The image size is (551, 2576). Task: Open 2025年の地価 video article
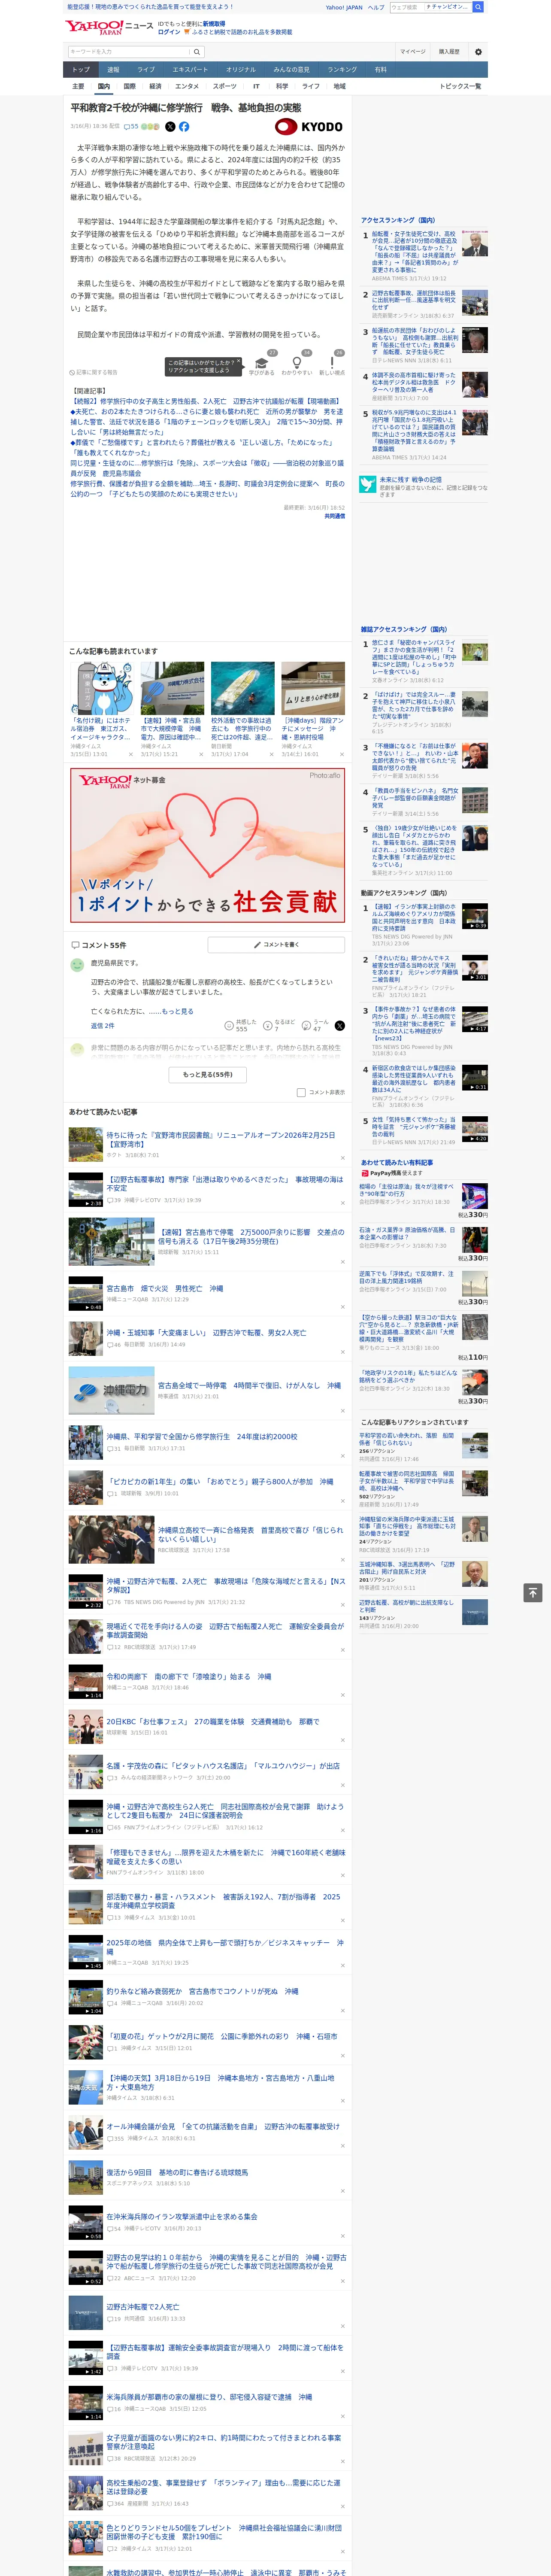(225, 1946)
